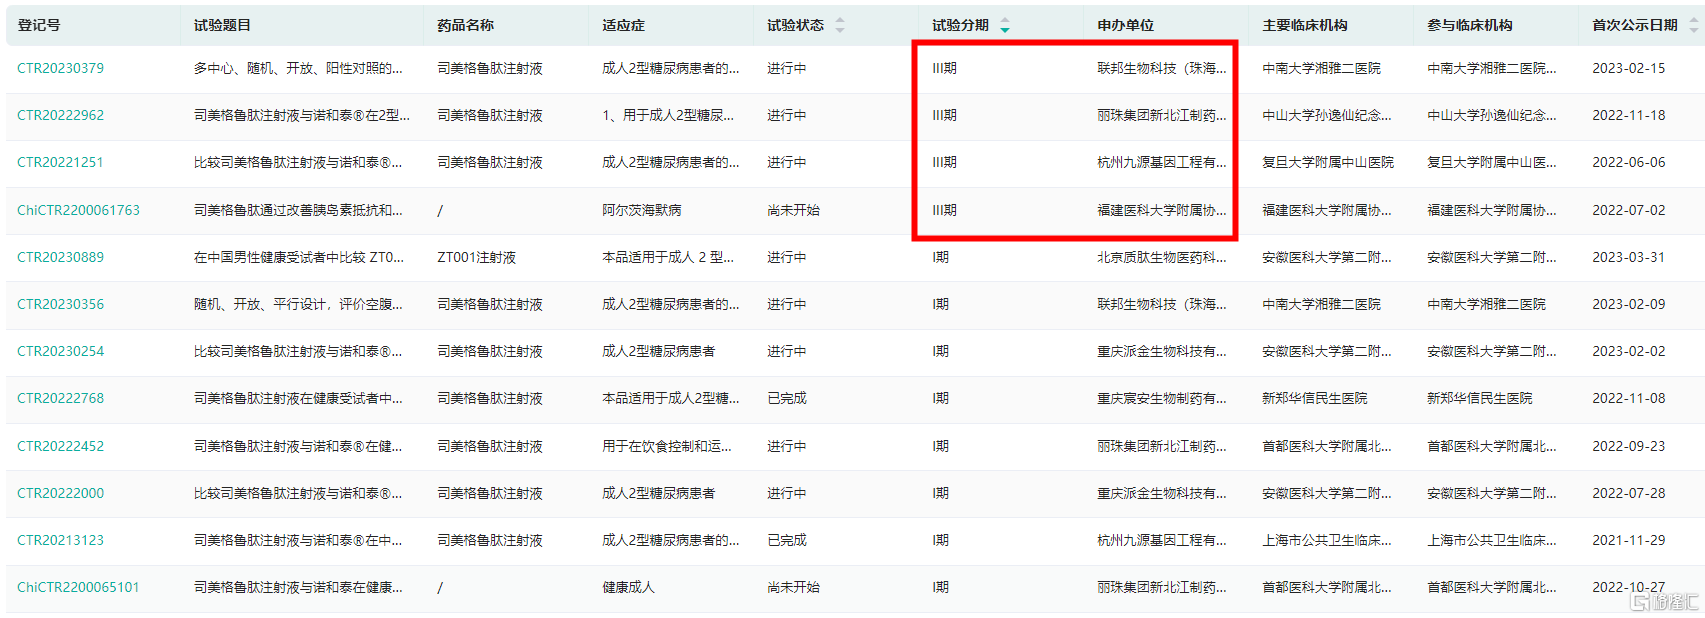Image resolution: width=1705 pixels, height=618 pixels.
Task: Open registration link ChiCTR2200065101
Action: 78,587
